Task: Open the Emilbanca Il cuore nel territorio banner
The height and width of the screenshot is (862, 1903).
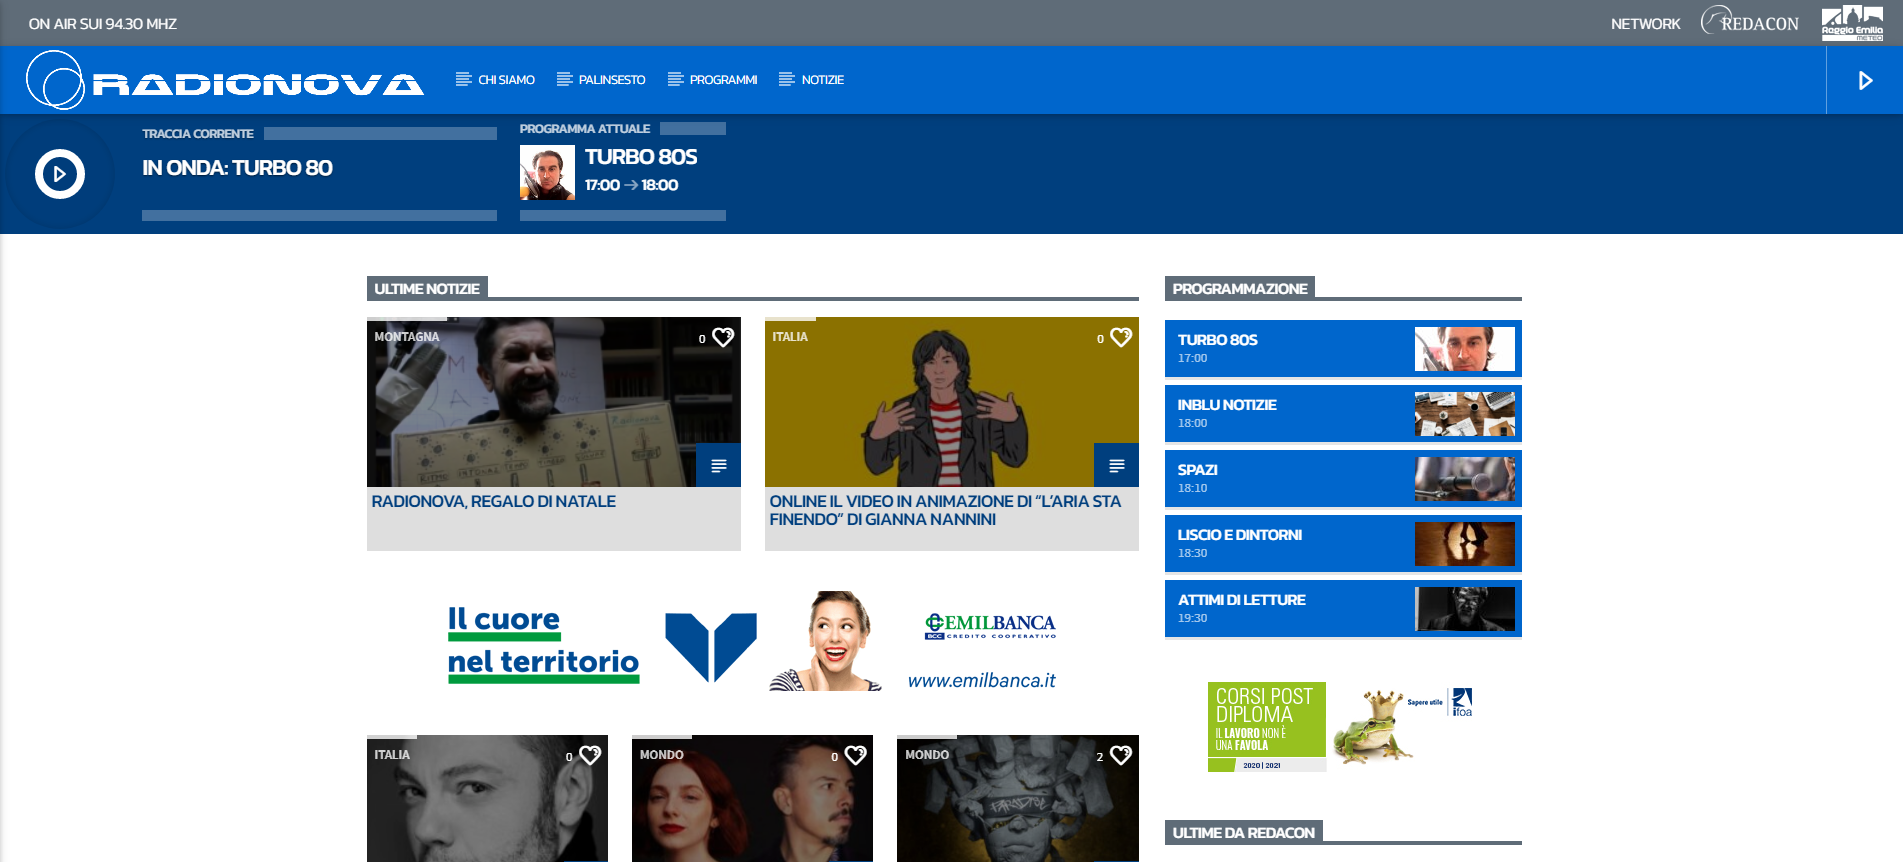Action: [x=752, y=641]
